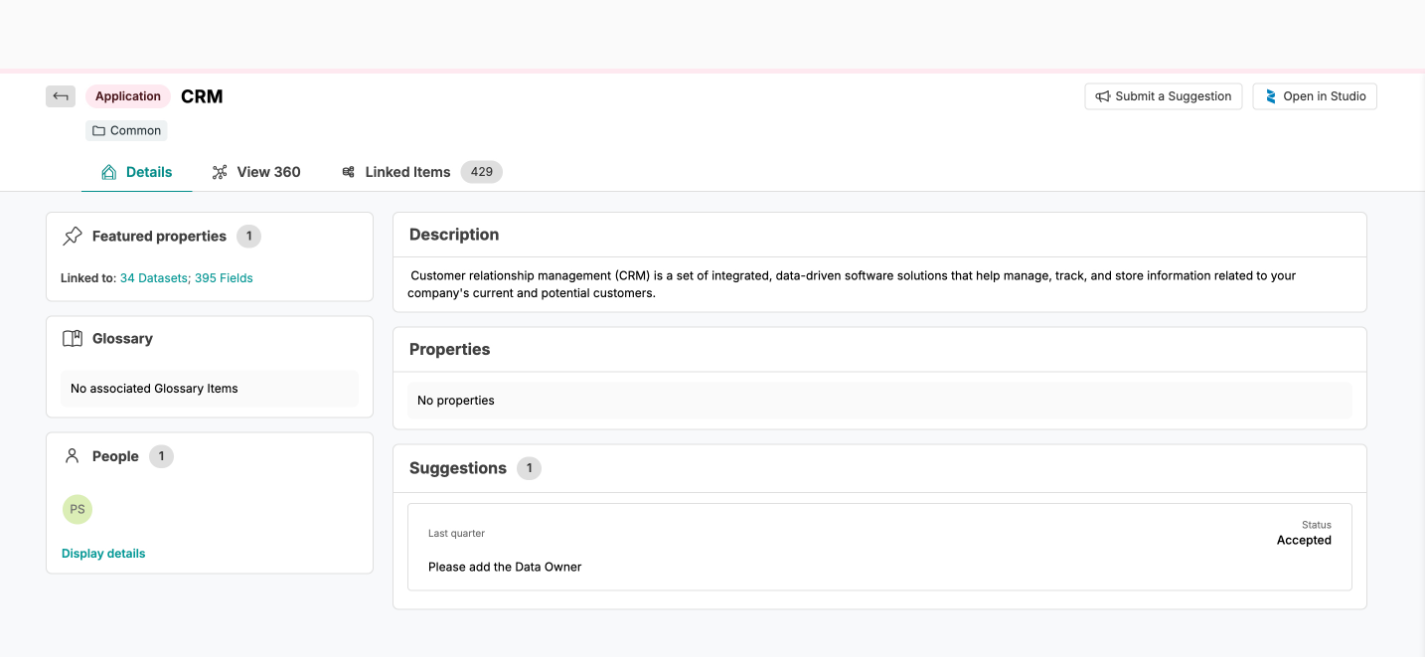Open the Linked Items tab
The width and height of the screenshot is (1425, 657).
pos(408,172)
